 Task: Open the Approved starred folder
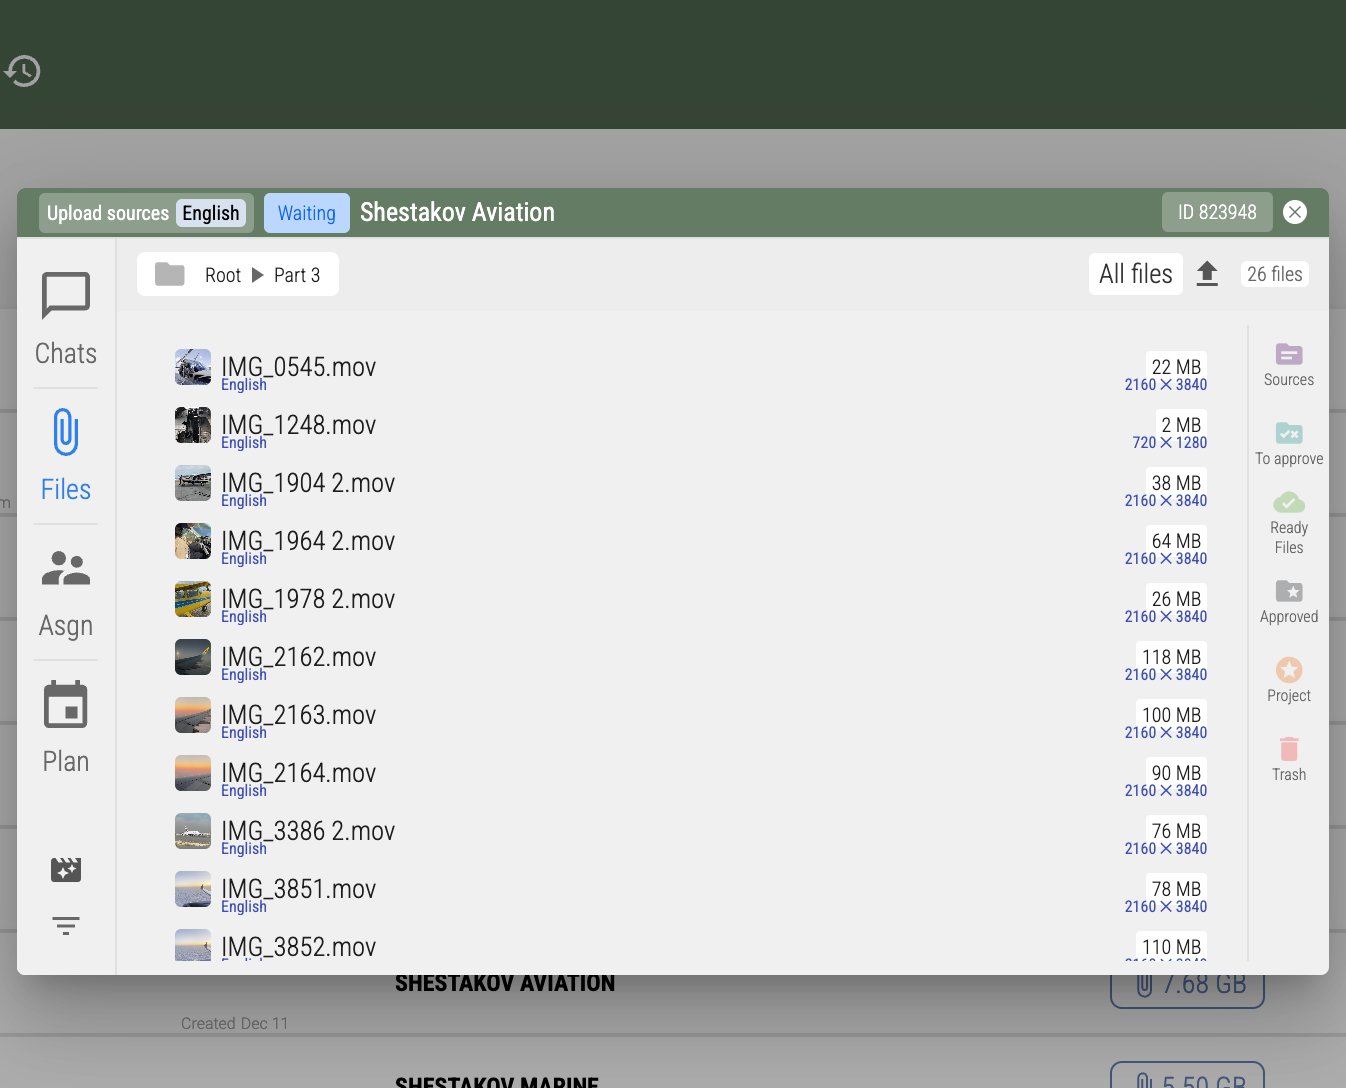click(1288, 601)
